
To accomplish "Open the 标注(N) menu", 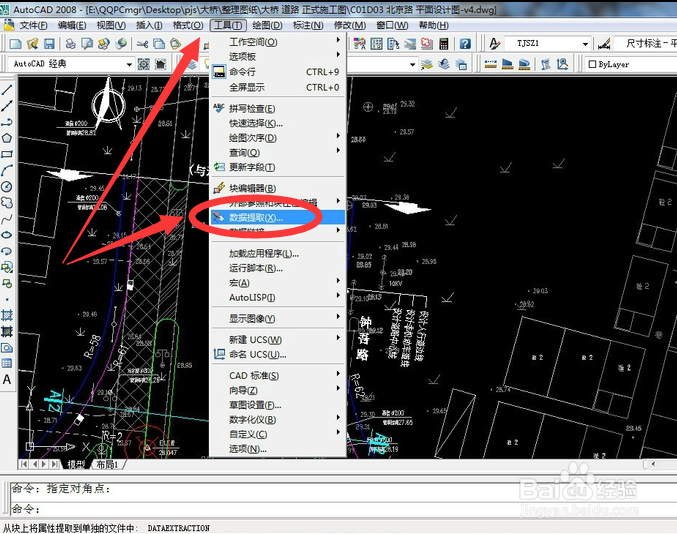I will pyautogui.click(x=308, y=25).
